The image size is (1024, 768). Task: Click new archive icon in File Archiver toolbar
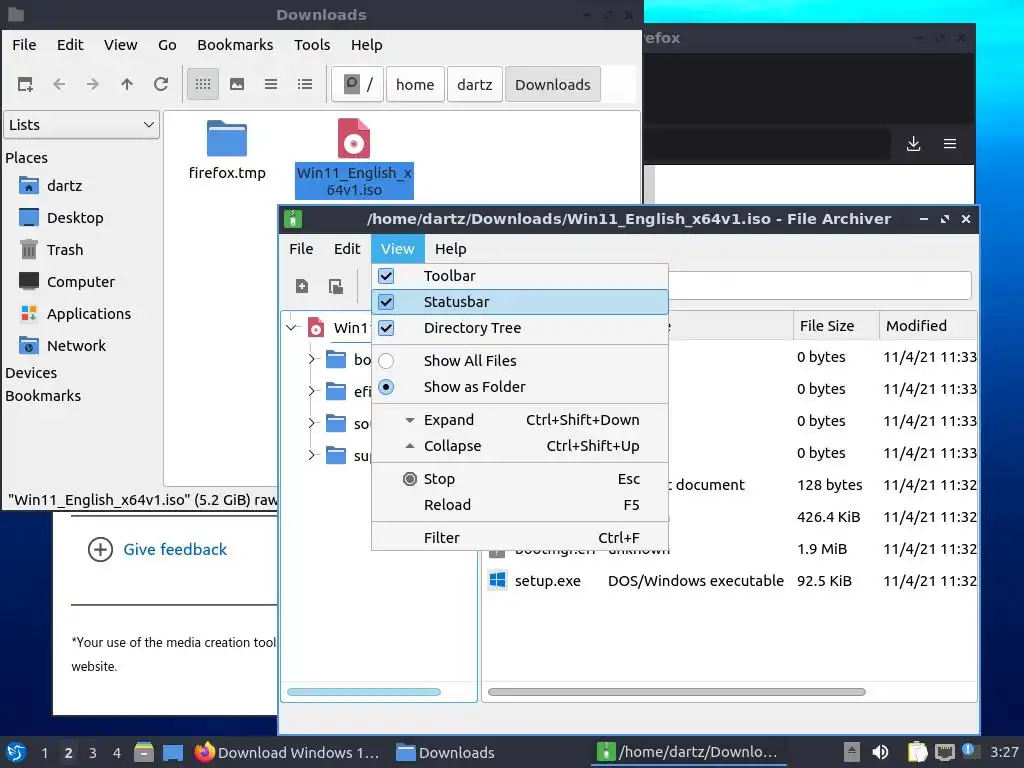click(x=302, y=286)
